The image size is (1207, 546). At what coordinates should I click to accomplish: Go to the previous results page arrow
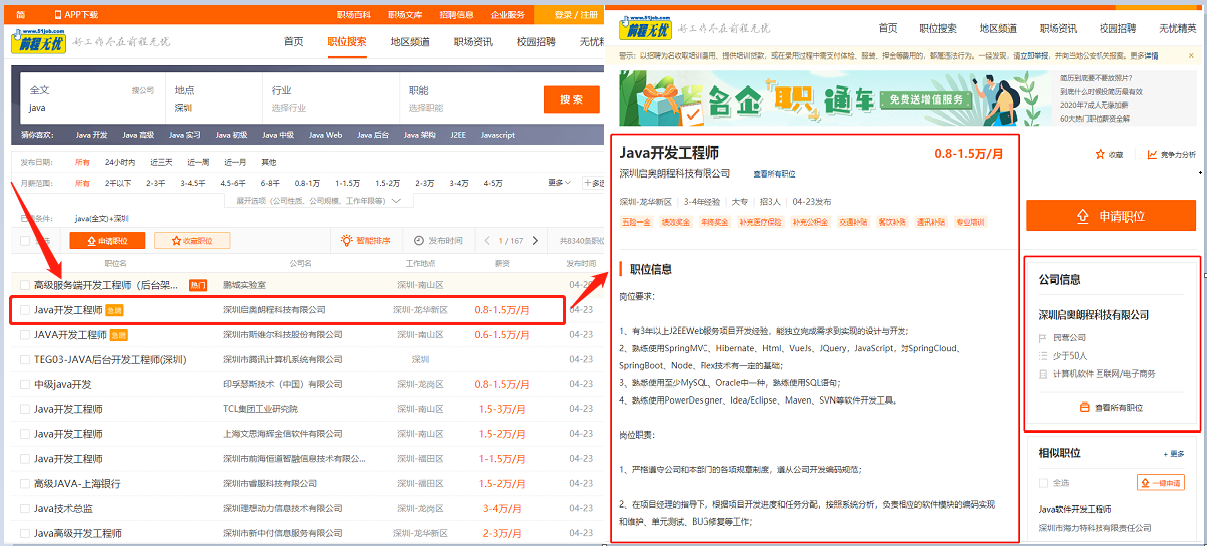coord(487,241)
